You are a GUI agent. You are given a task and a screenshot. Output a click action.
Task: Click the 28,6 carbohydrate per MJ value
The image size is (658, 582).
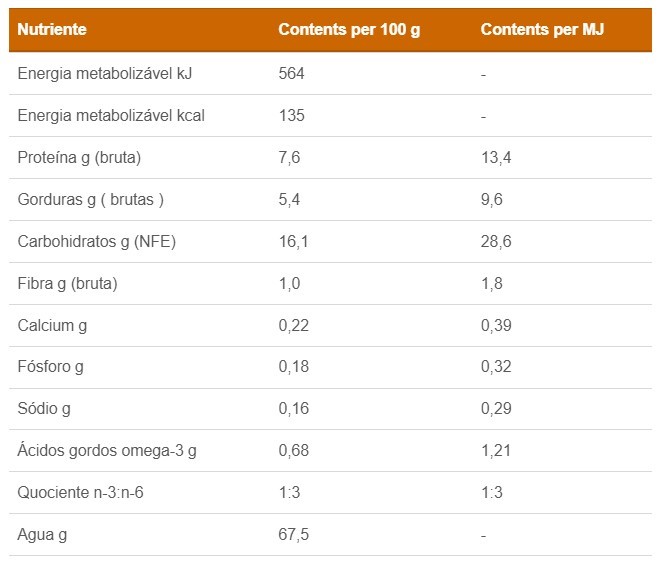tap(496, 241)
